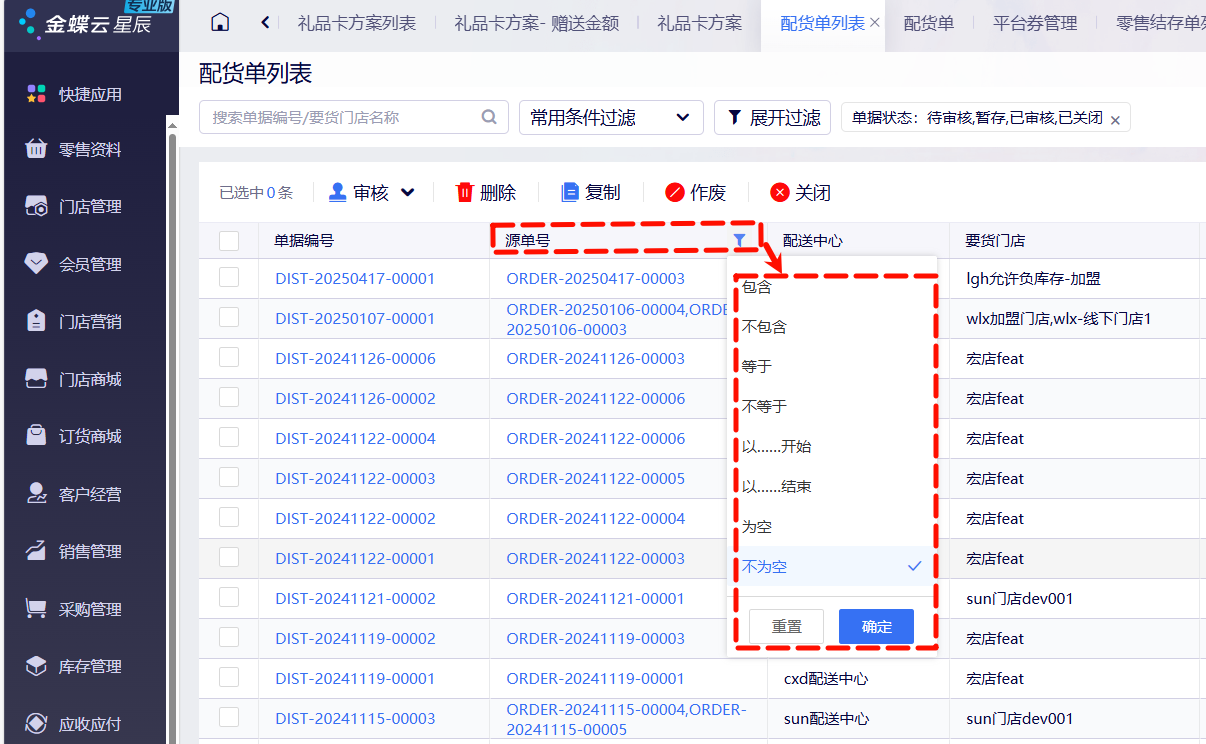Open 门店营销 sidebar icon
Screen dimensions: 1206x744
click(36, 322)
